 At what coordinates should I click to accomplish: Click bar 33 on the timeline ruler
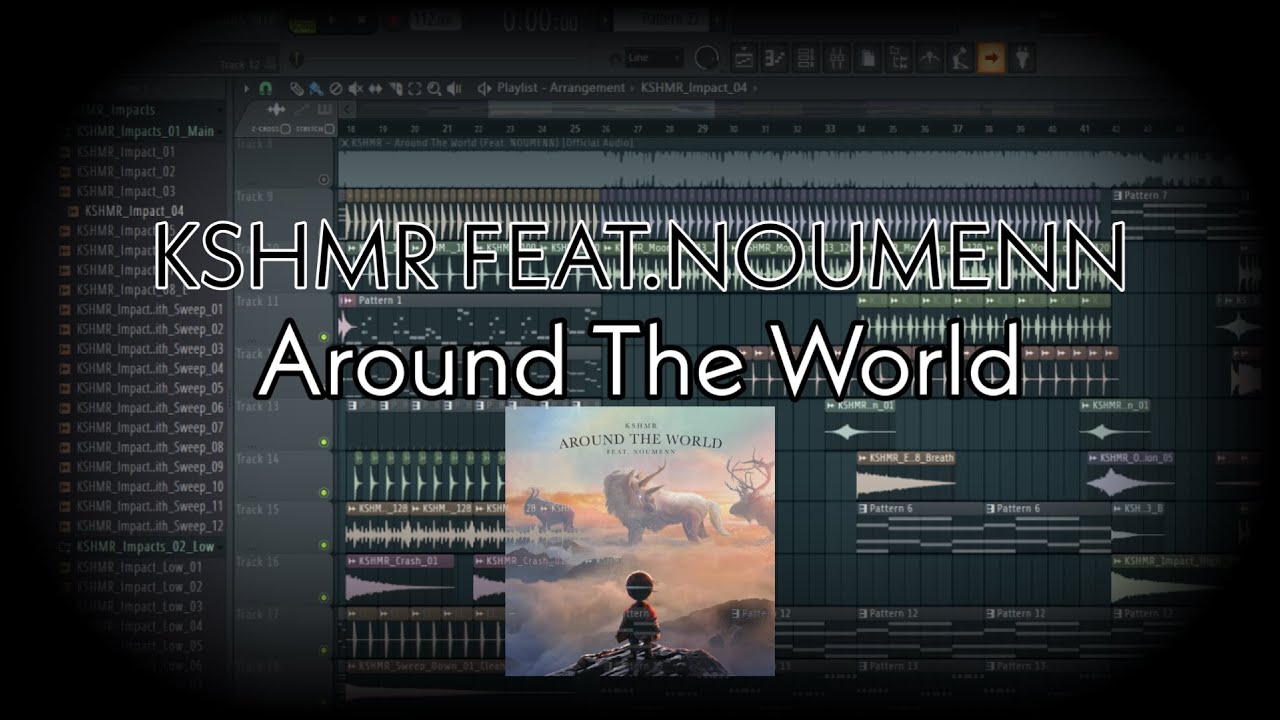click(830, 129)
